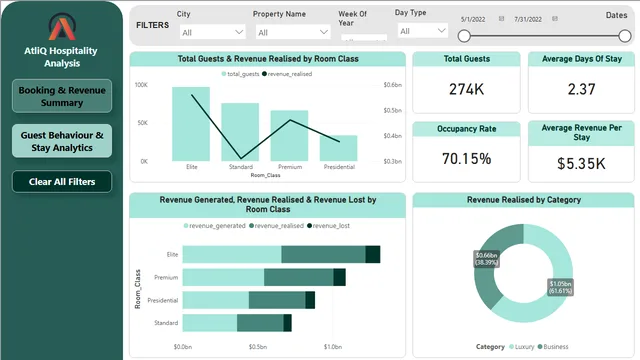
Task: Select the Elite guests column bar
Action: point(191,124)
